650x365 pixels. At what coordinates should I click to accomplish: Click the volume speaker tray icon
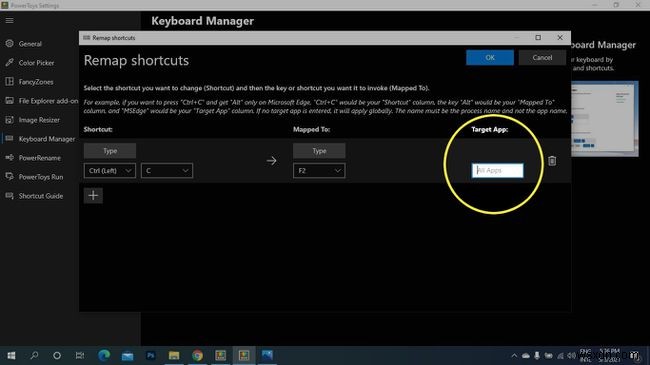tap(572, 356)
